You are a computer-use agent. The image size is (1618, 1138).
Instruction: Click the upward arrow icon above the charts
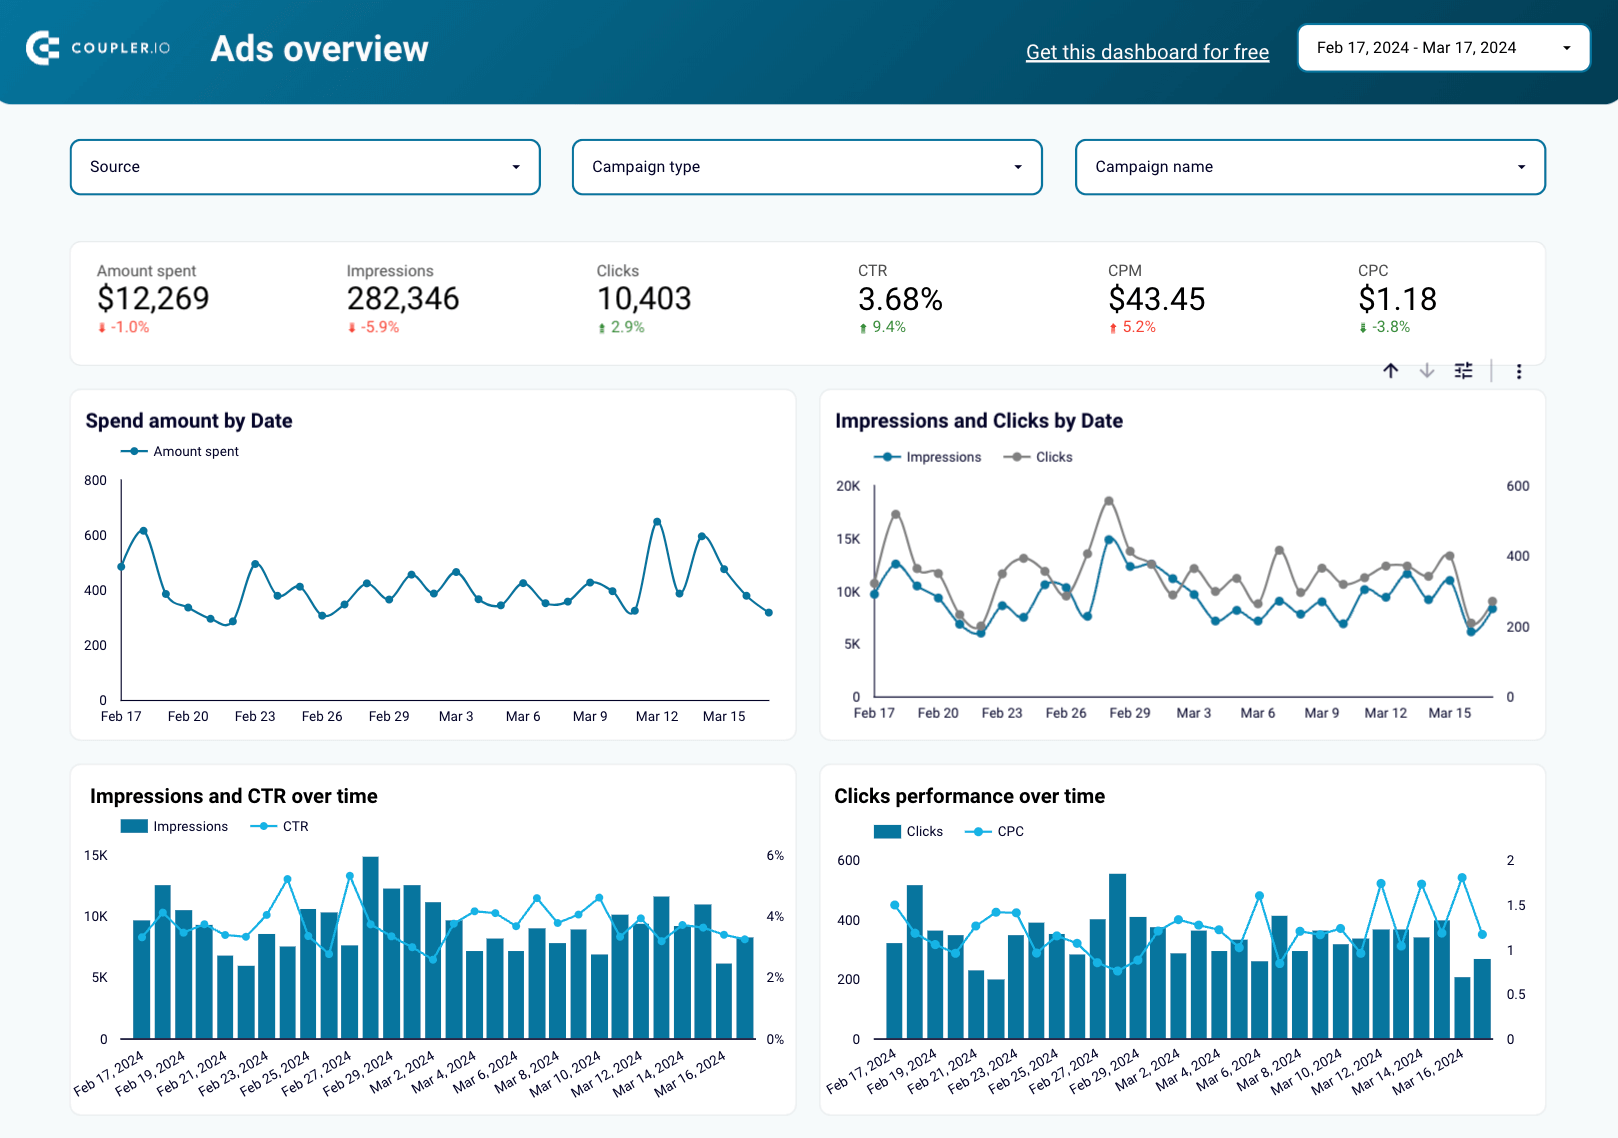click(1390, 371)
